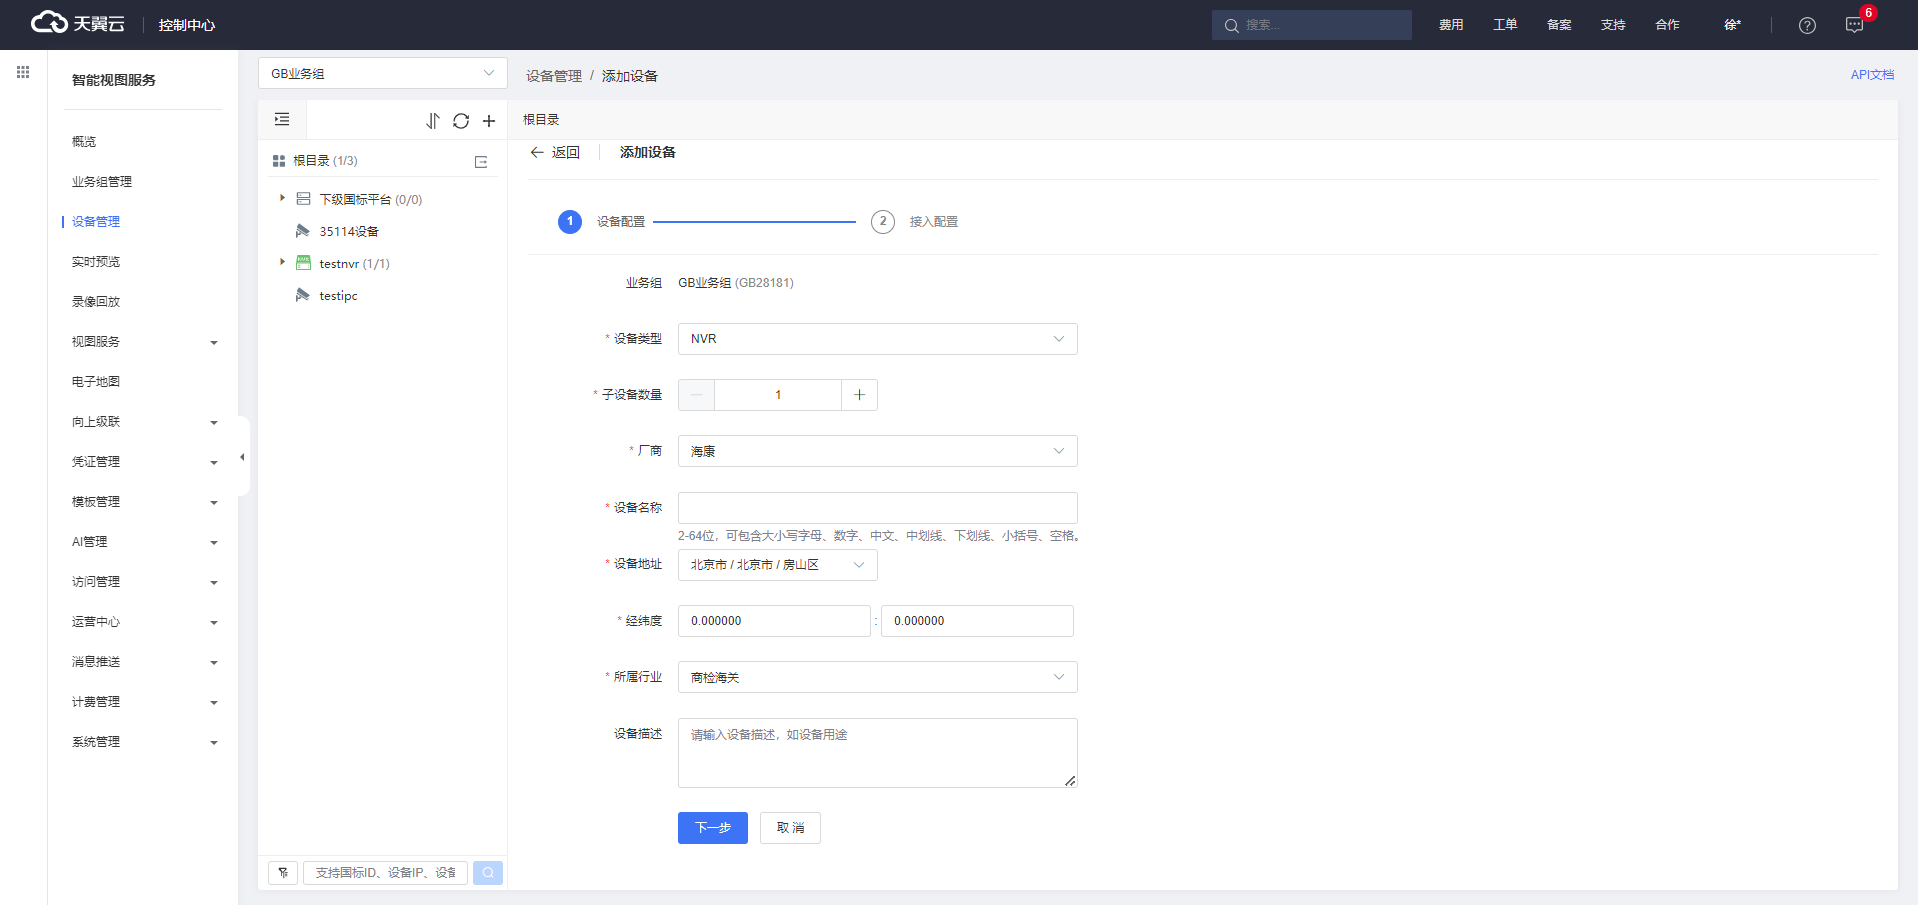Expand the testnvr tree node

[x=282, y=262]
